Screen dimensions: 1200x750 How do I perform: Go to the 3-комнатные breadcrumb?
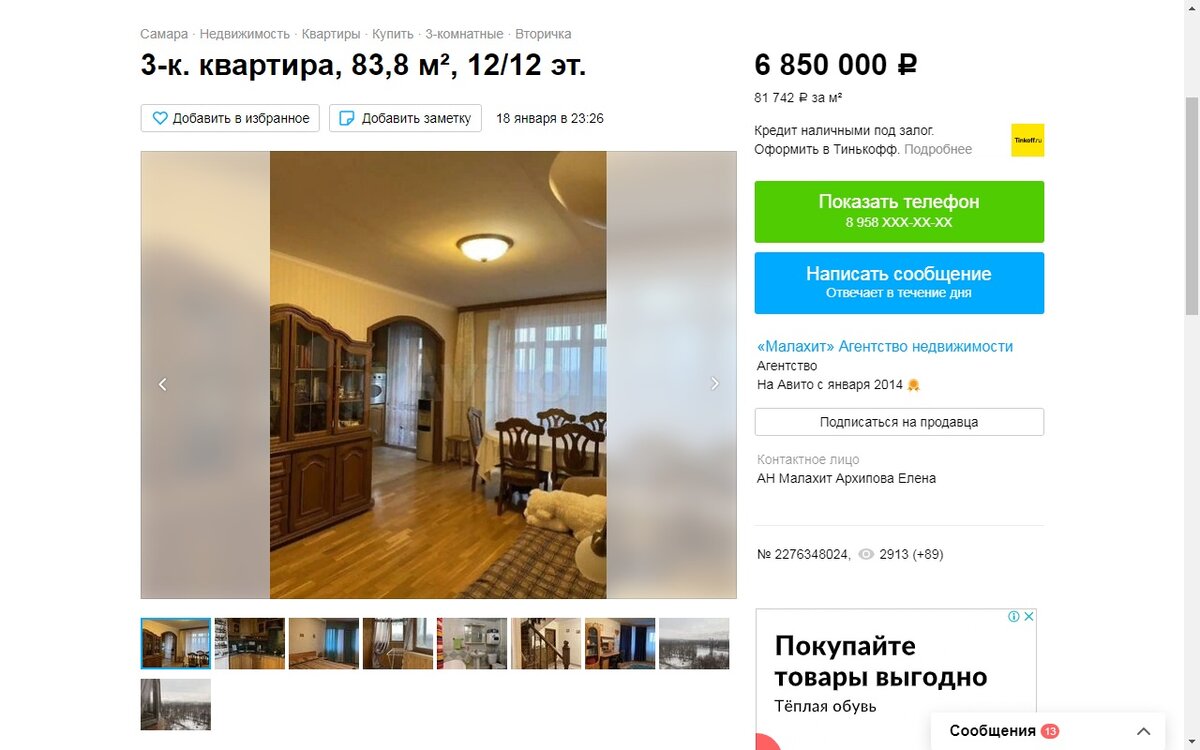pyautogui.click(x=464, y=34)
